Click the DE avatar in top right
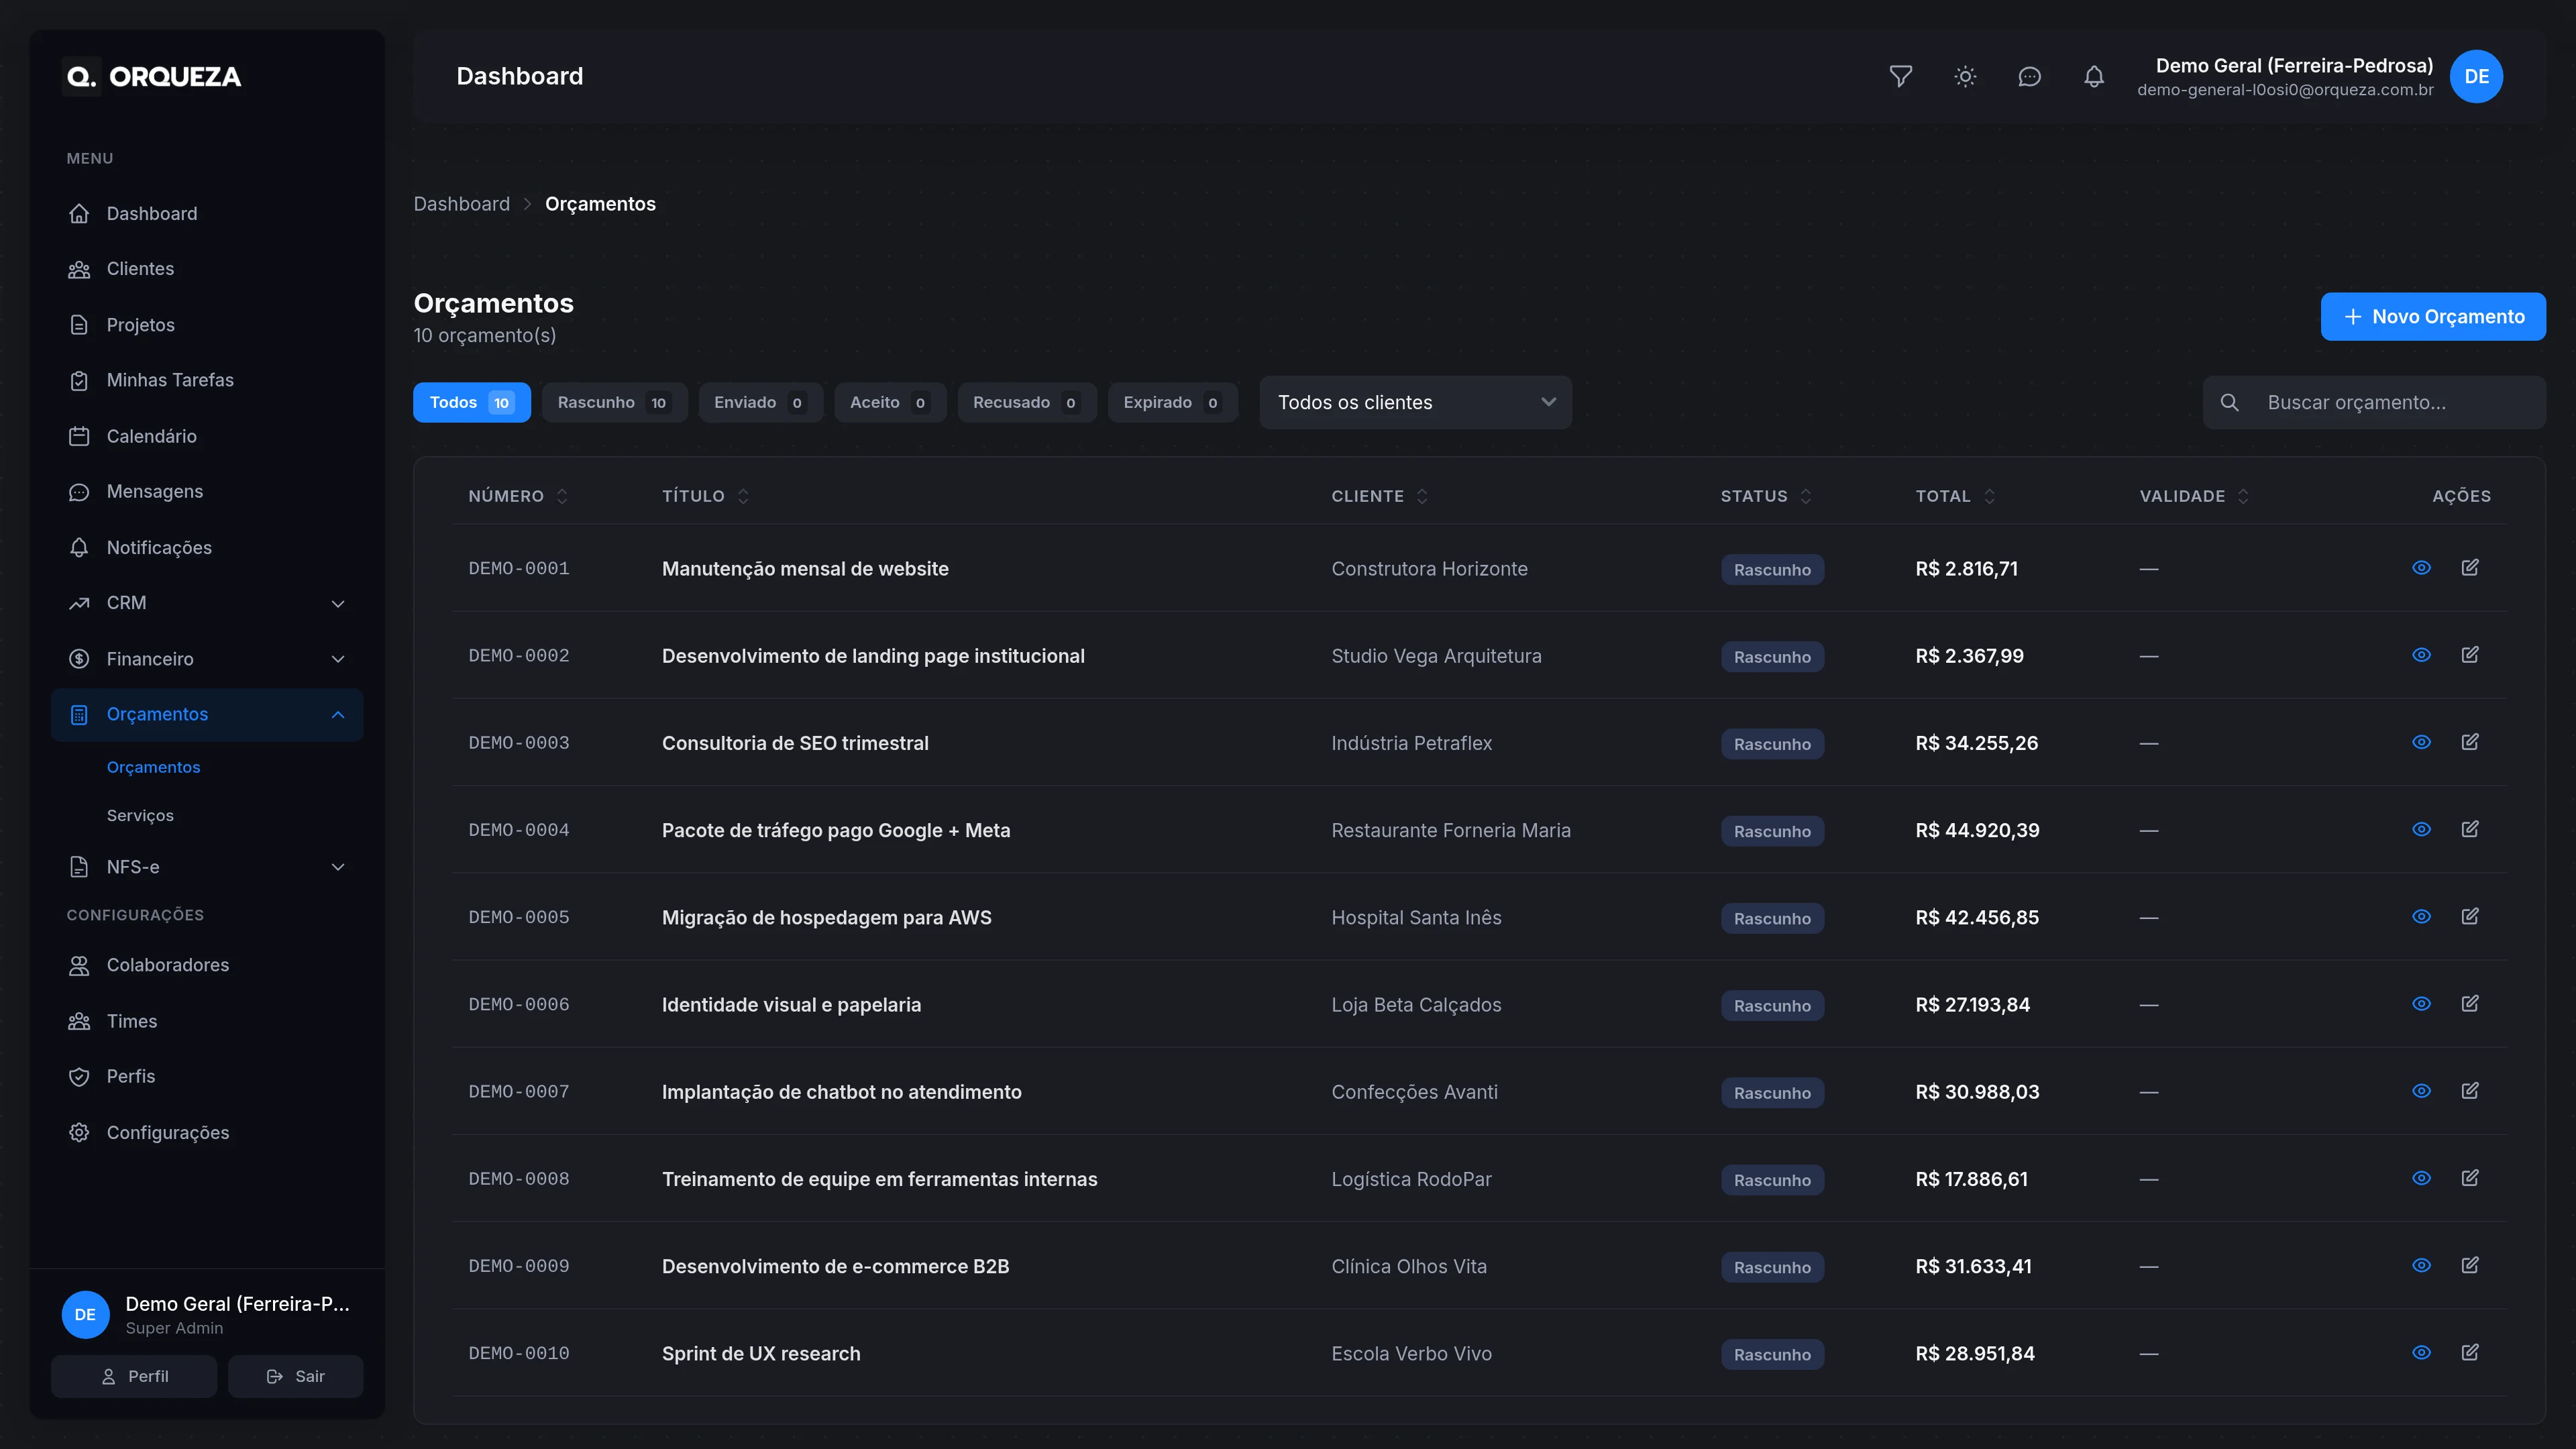 2476,76
